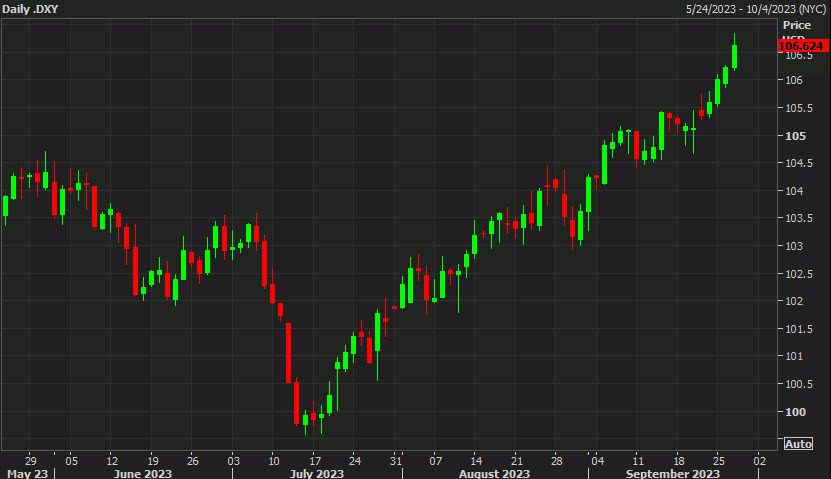Click the red 106.624 current price tag
This screenshot has width=831, height=479.
coord(802,46)
